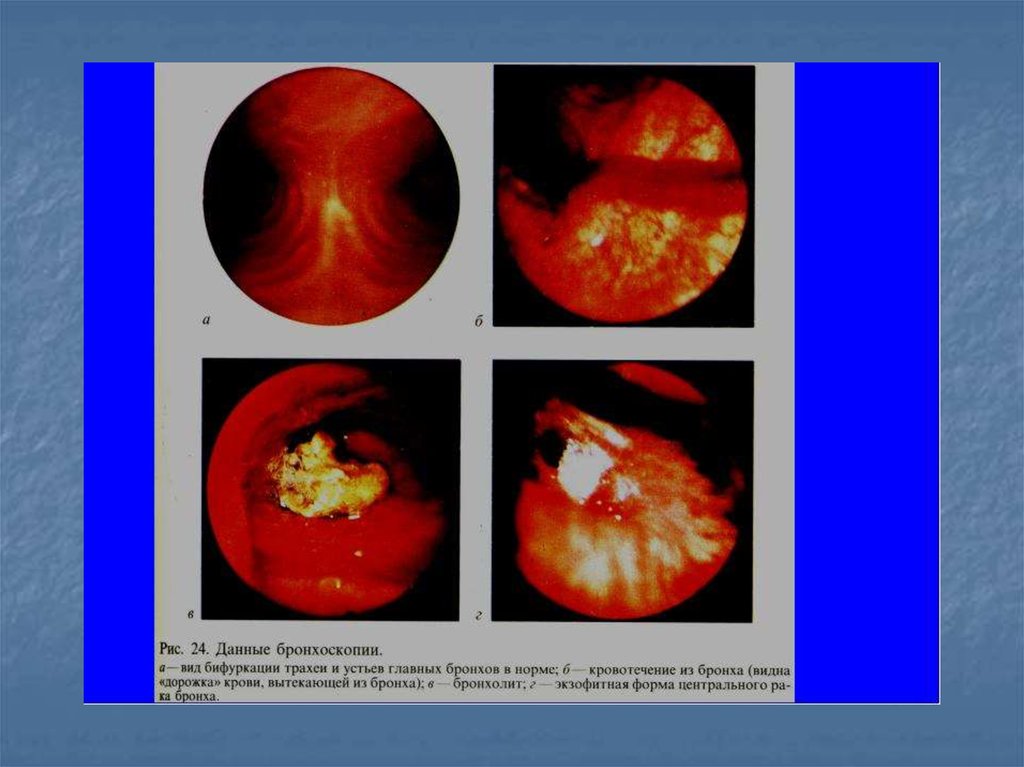The height and width of the screenshot is (767, 1024).
Task: Click the letter label 'б' beside second image
Action: (x=479, y=321)
